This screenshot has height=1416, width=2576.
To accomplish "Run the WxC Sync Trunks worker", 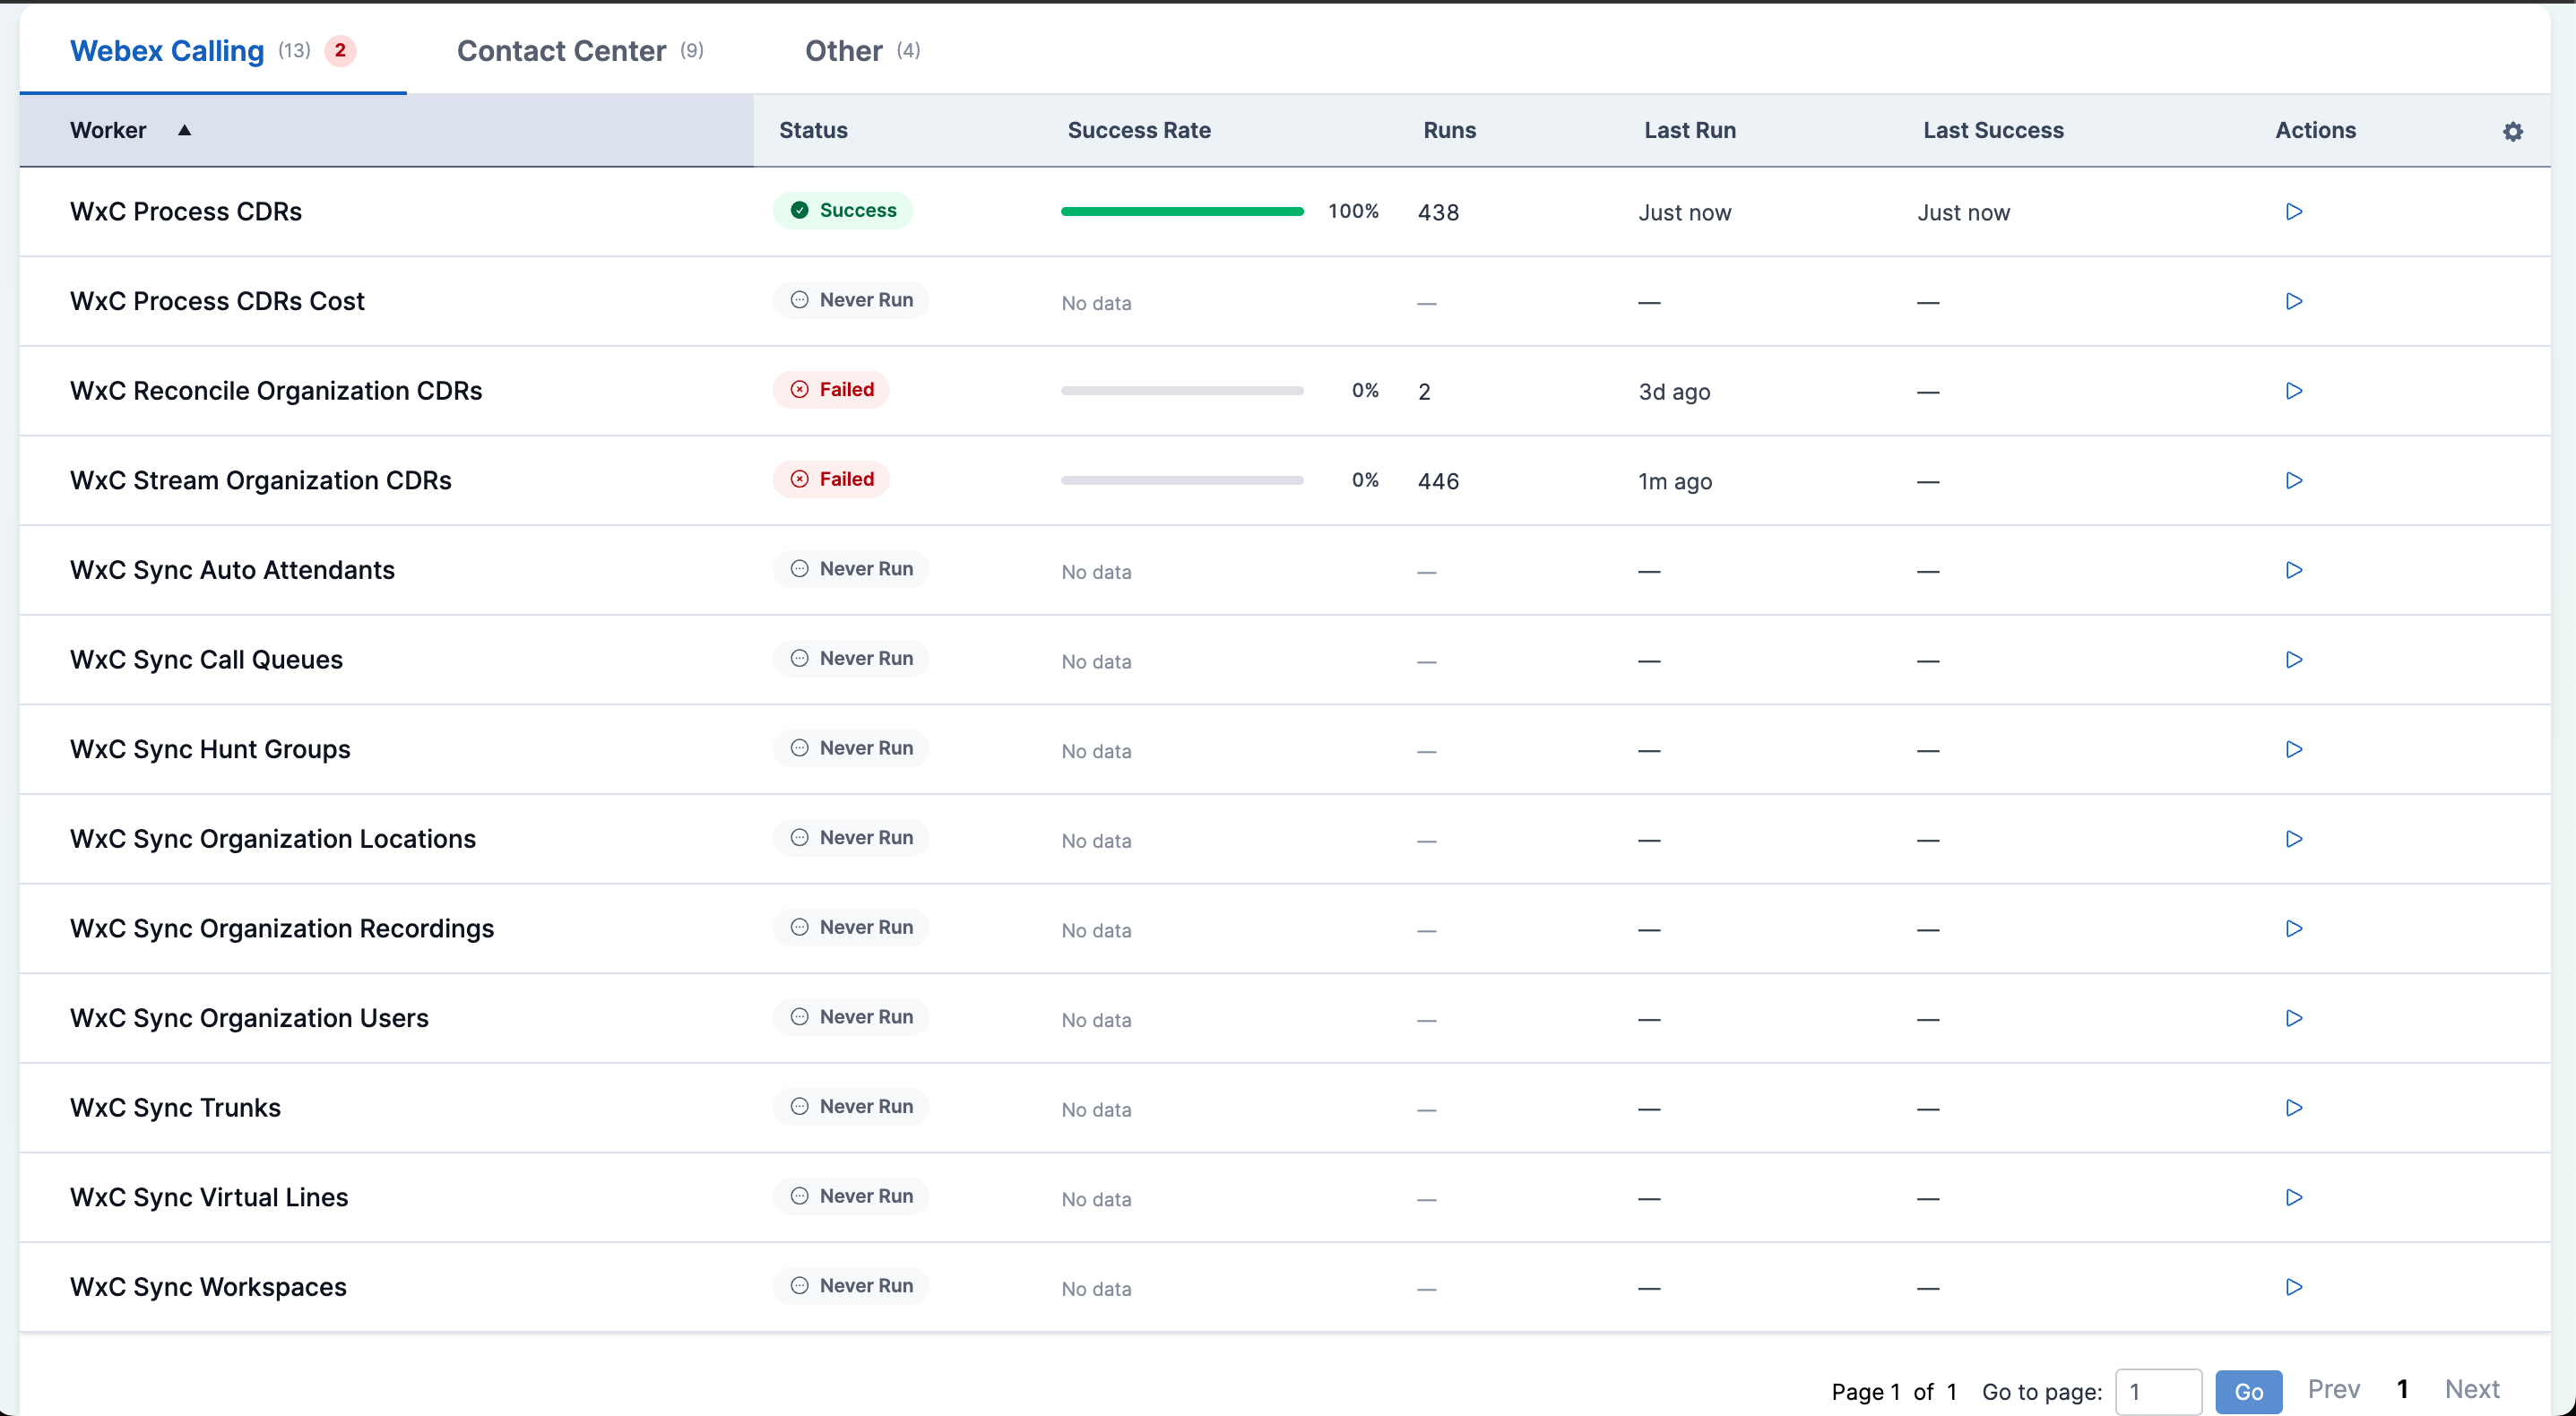I will pos(2294,1108).
